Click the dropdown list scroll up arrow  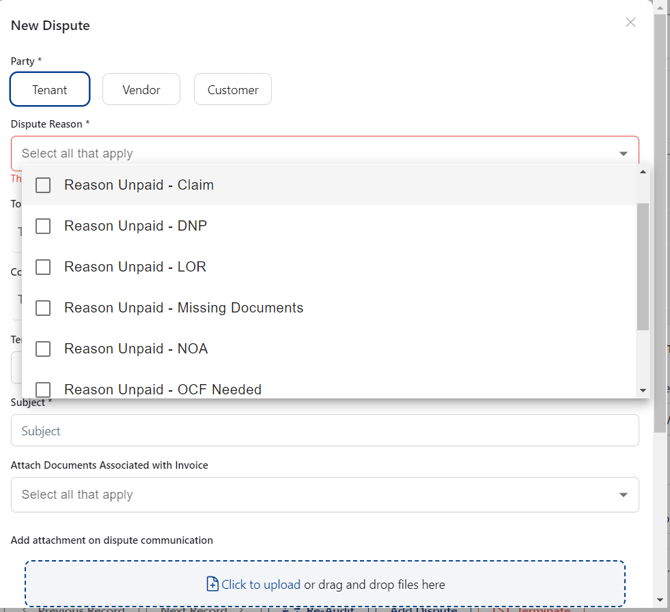[x=642, y=172]
